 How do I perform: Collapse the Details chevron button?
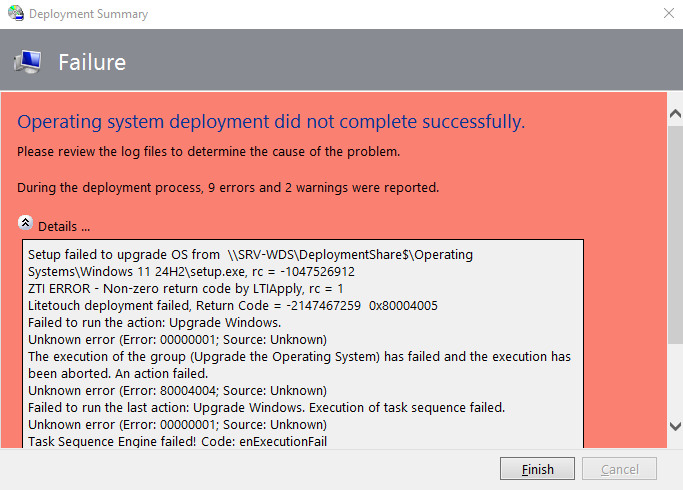pyautogui.click(x=25, y=224)
